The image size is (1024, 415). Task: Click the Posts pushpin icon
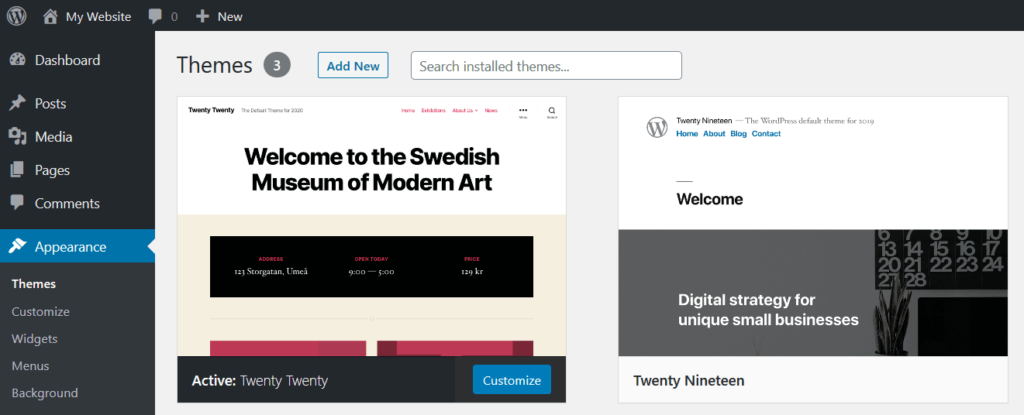point(18,103)
